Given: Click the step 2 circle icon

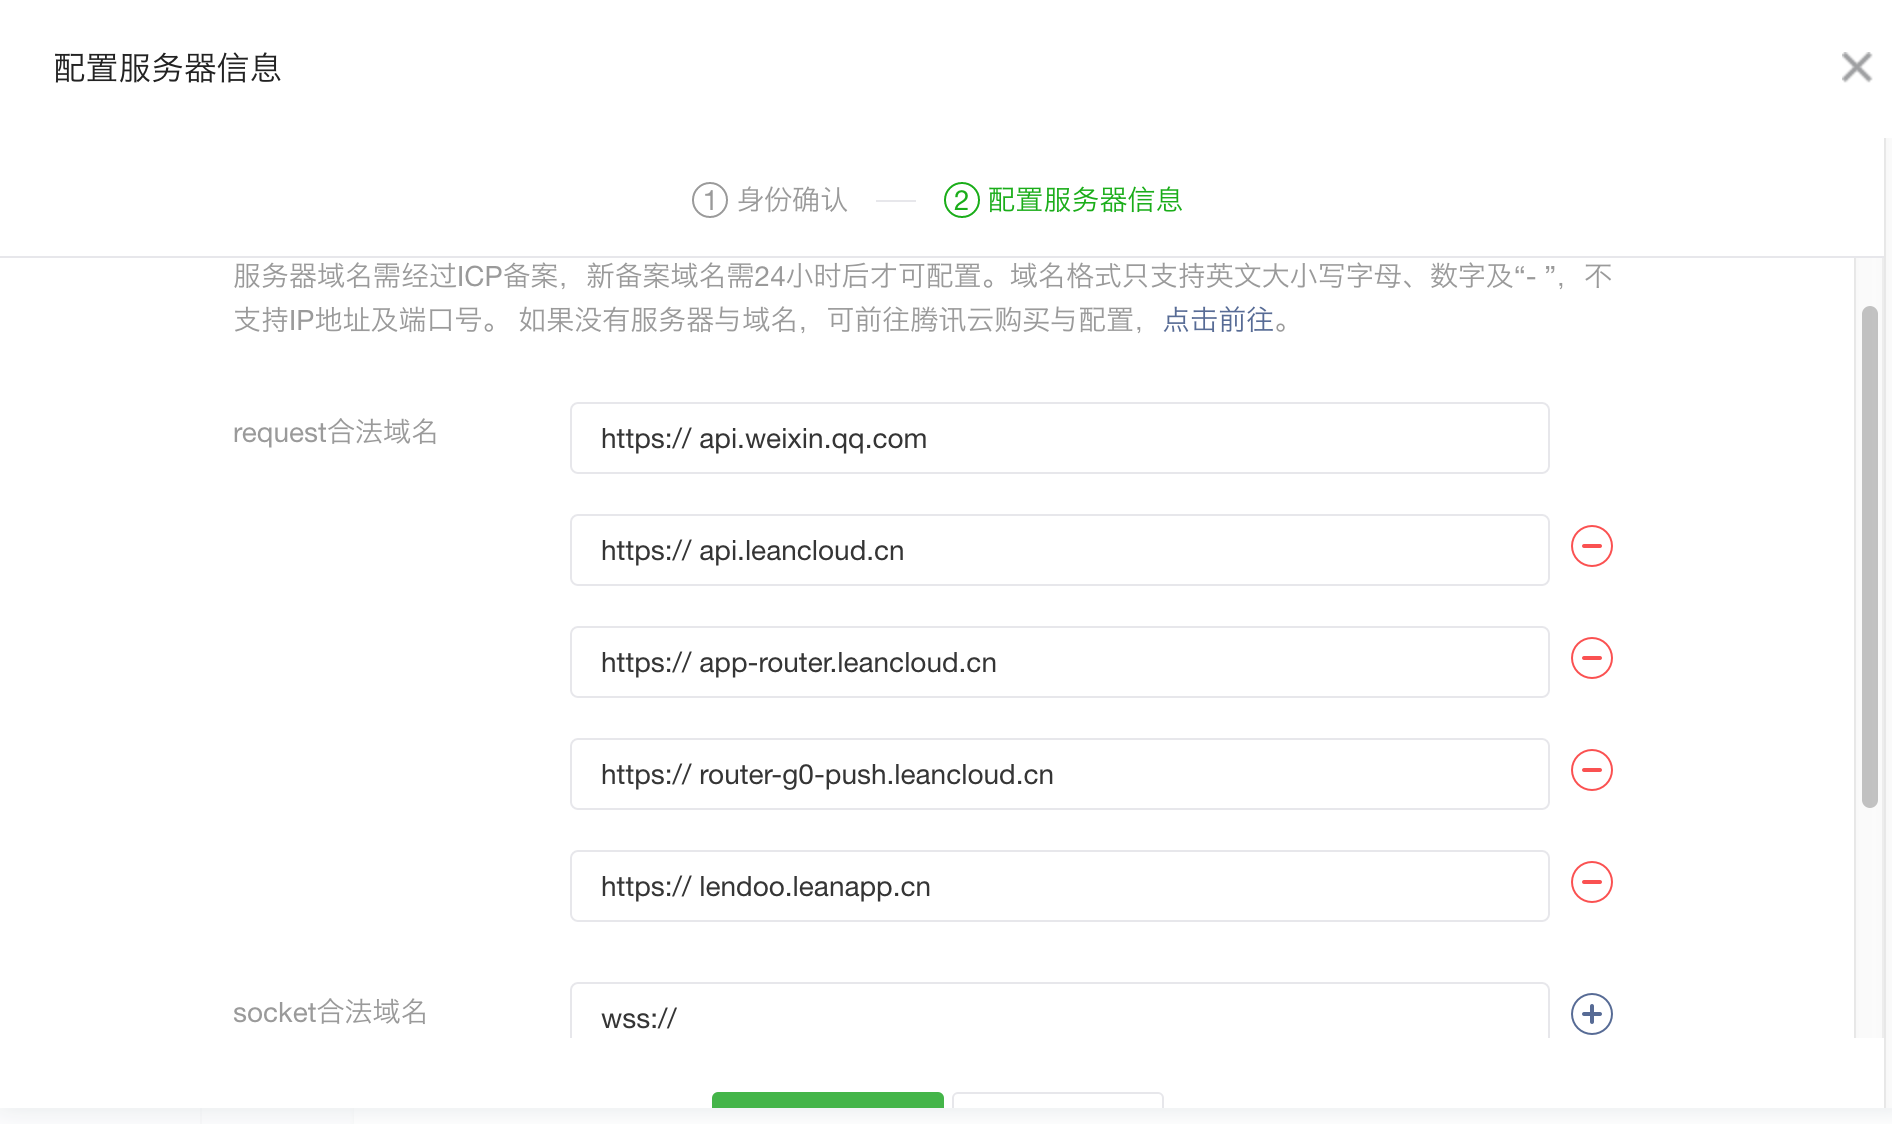Looking at the screenshot, I should click(x=961, y=200).
